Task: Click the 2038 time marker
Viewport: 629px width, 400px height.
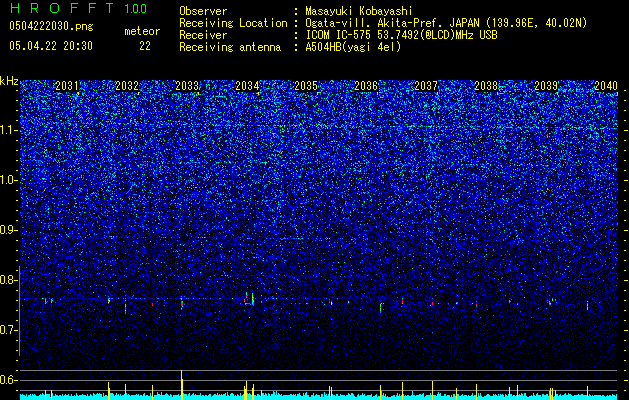Action: tap(486, 86)
